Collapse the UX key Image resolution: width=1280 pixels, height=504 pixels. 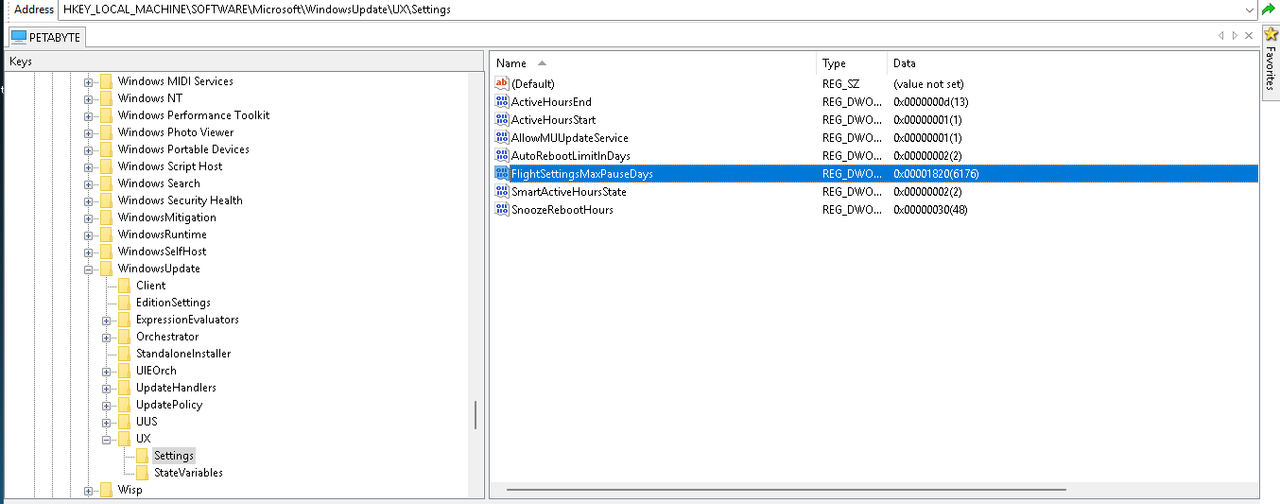click(107, 439)
